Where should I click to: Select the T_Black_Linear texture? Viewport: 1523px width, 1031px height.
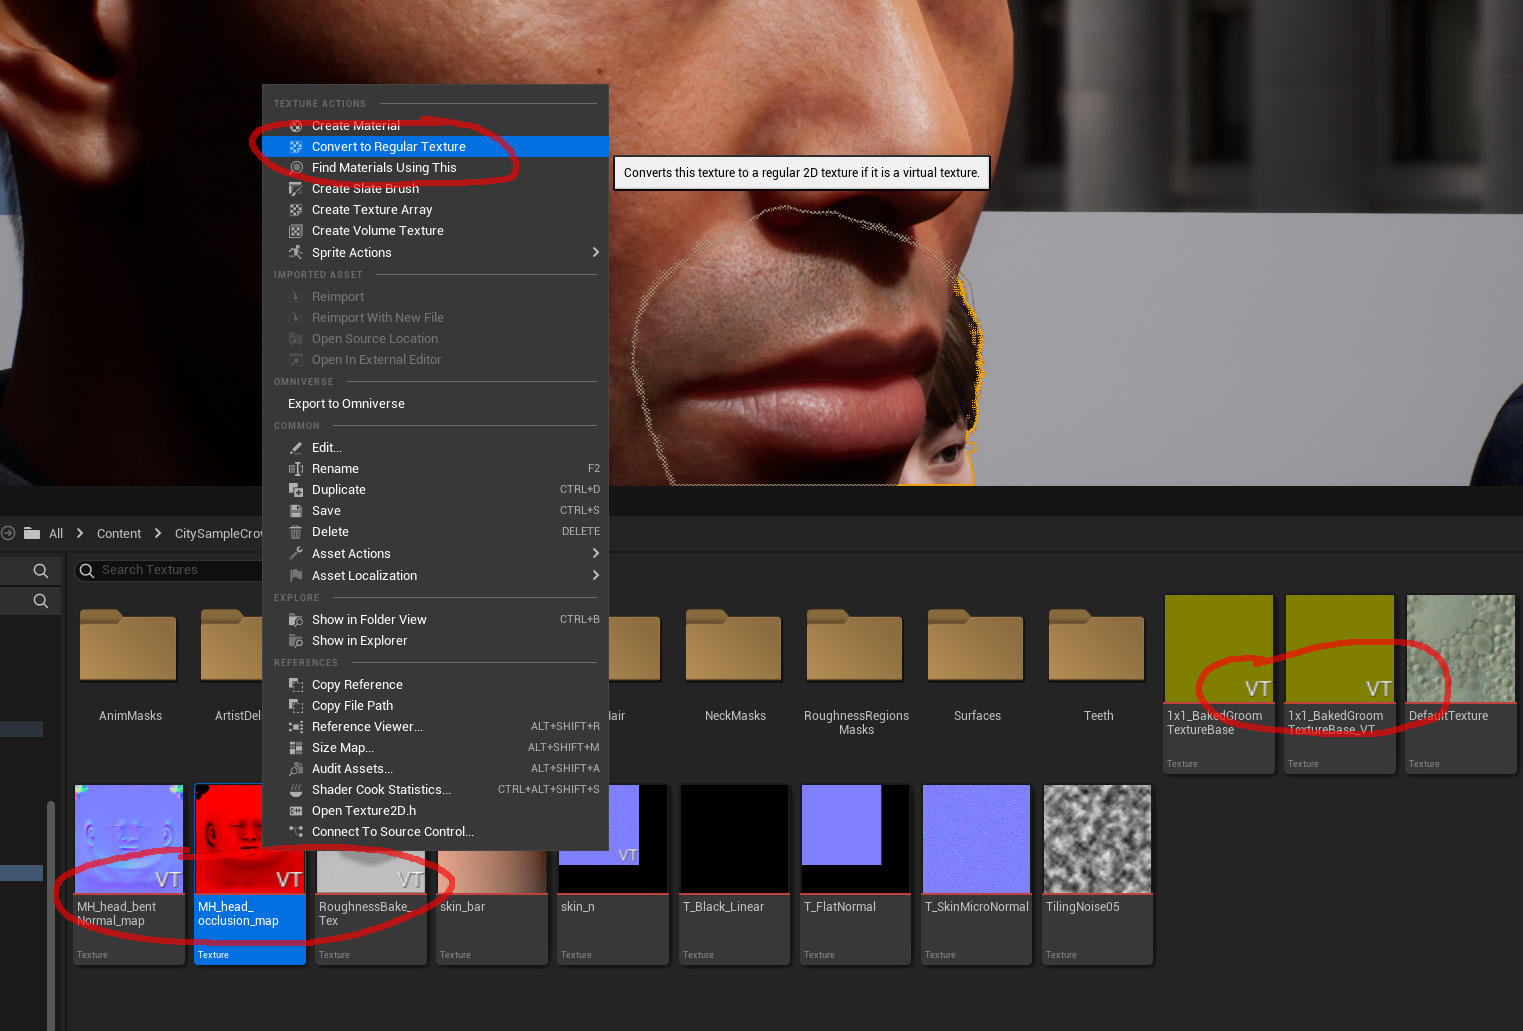735,875
